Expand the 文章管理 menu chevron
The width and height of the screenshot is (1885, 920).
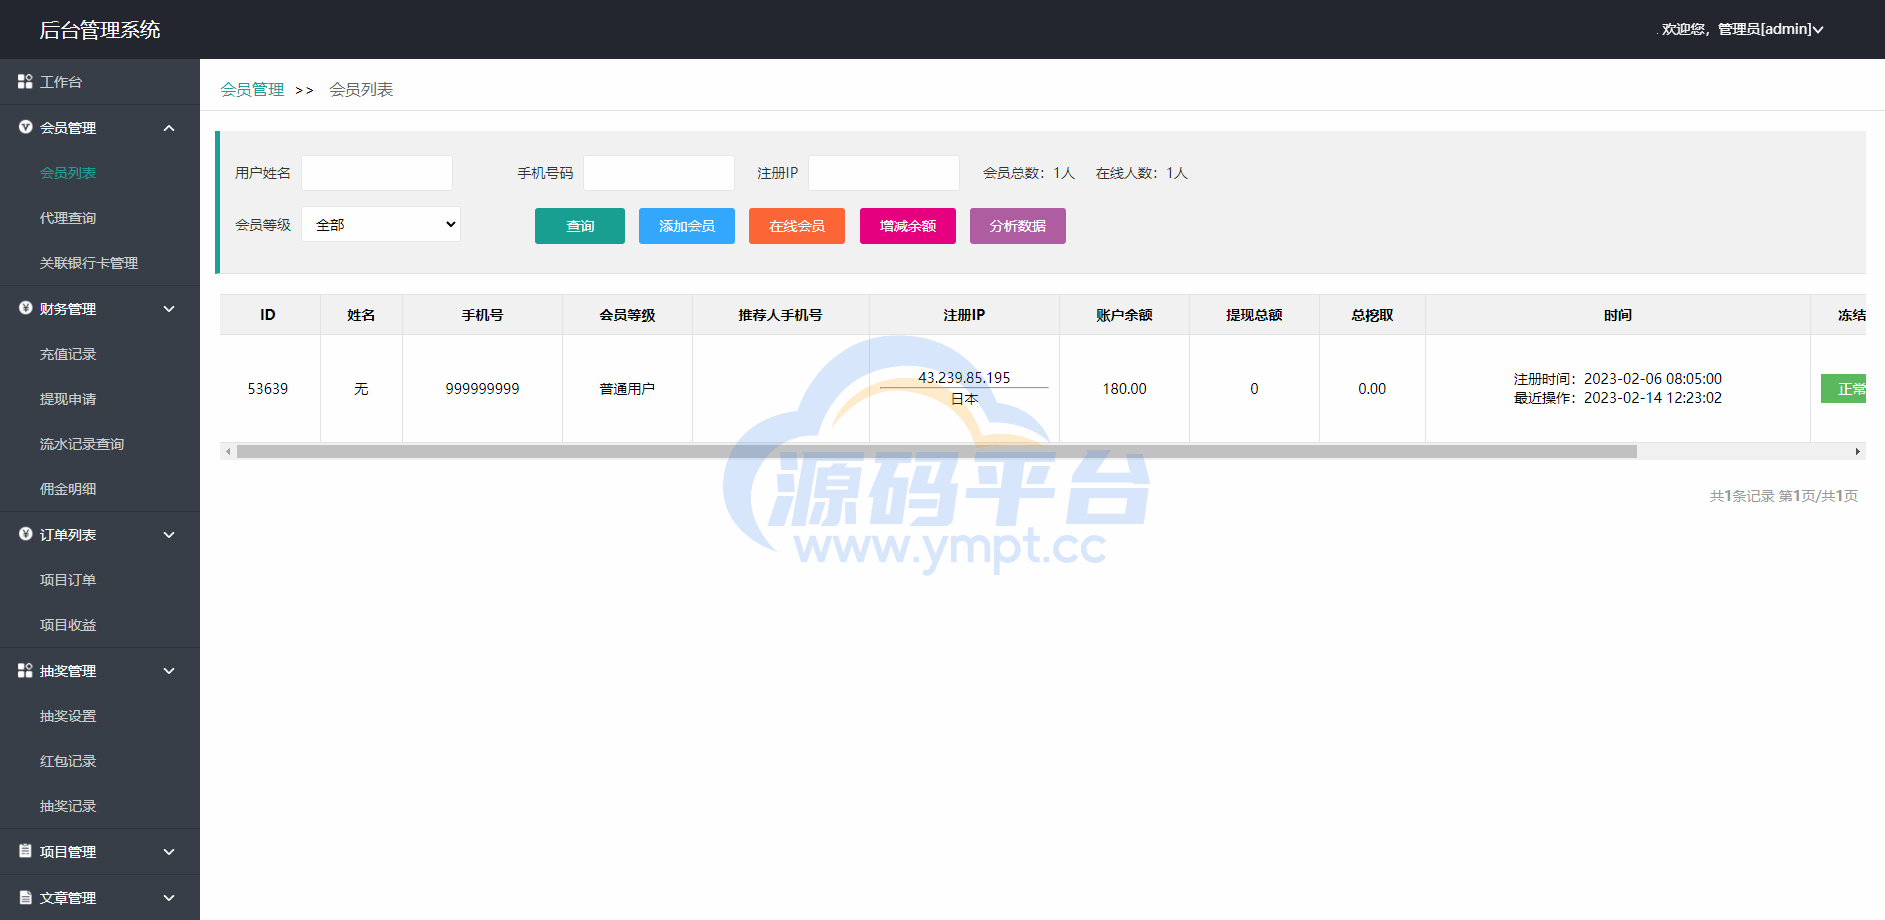tap(169, 898)
